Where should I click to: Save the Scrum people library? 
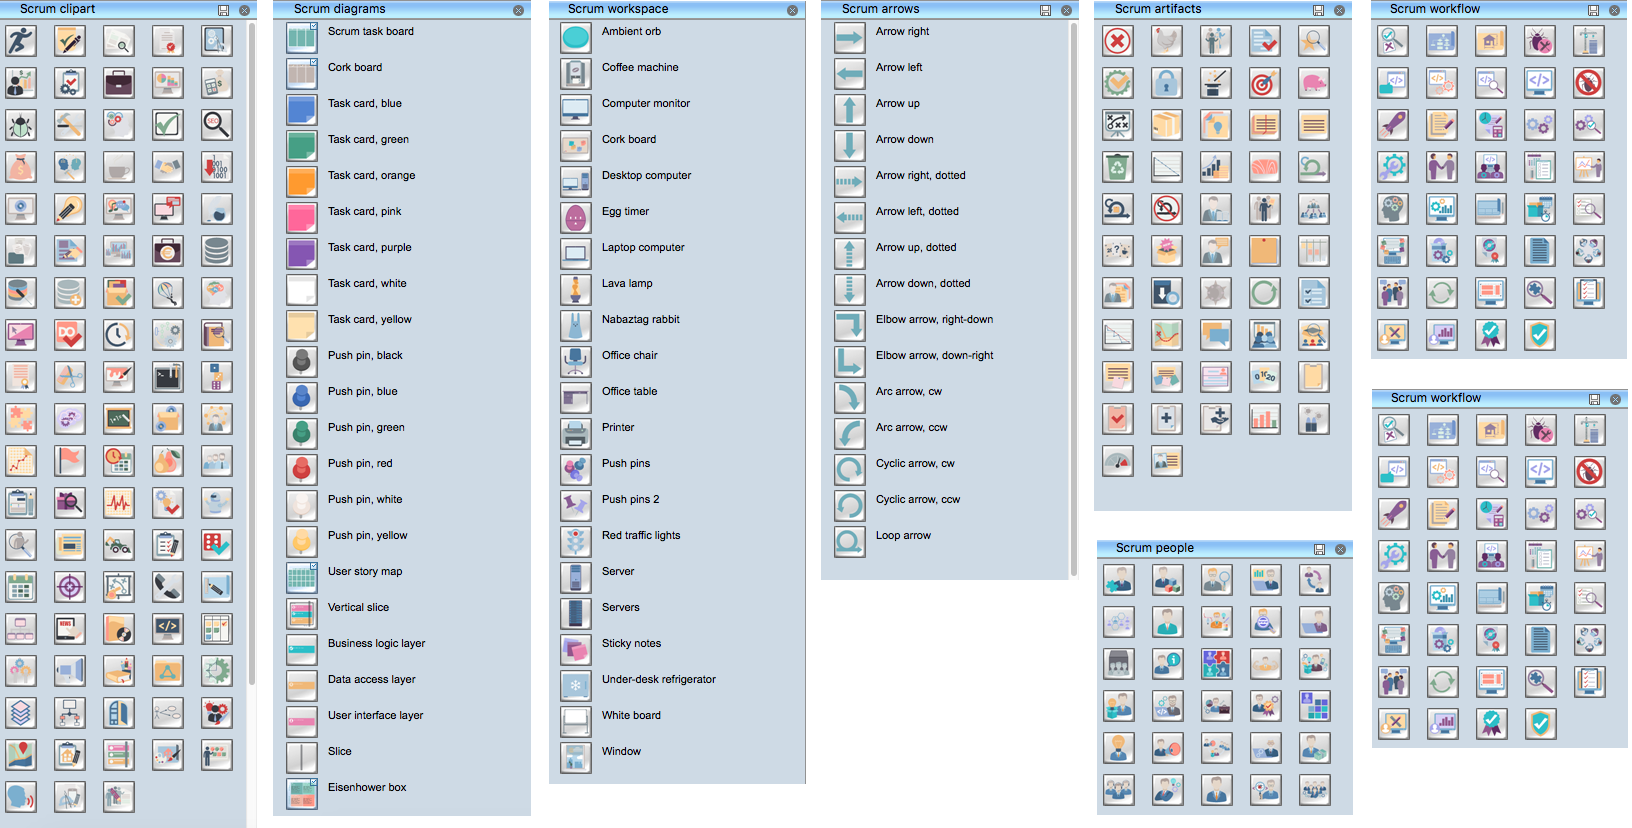[1319, 549]
